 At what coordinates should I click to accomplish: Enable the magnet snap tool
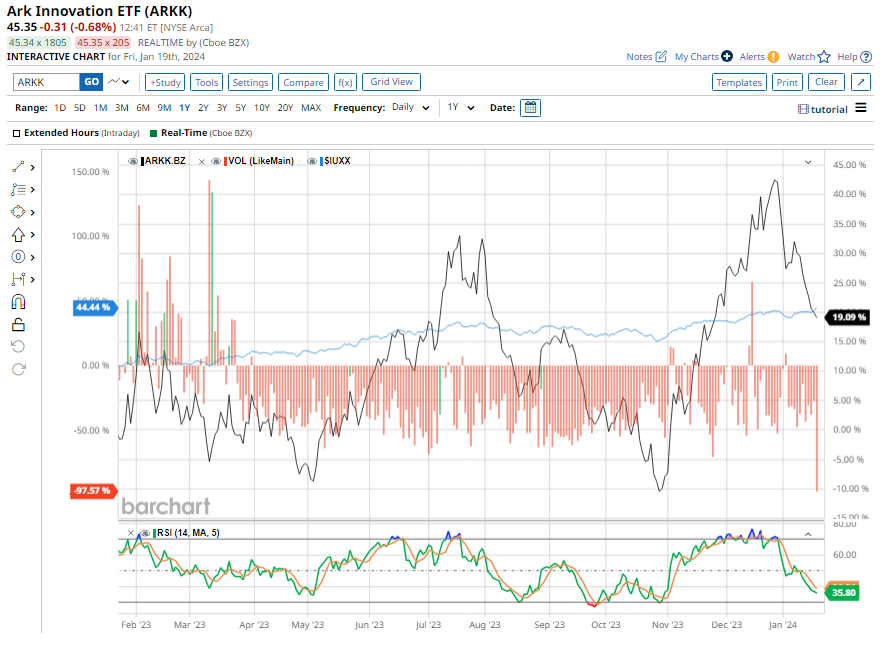(18, 302)
